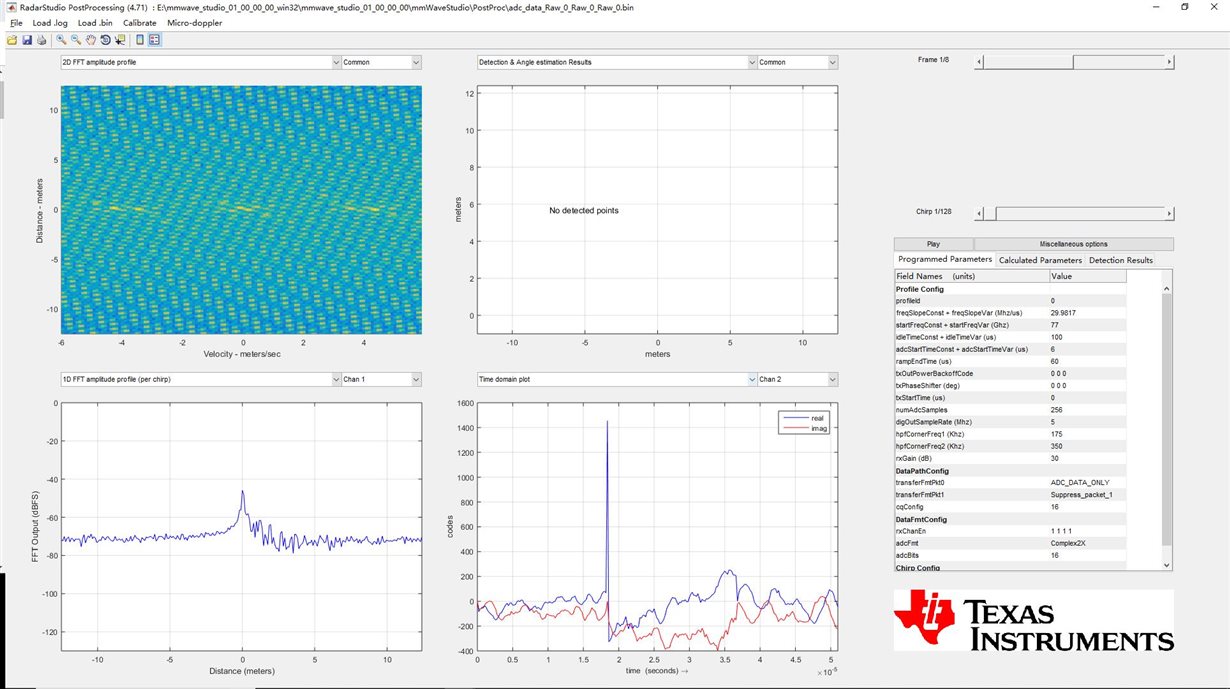Image resolution: width=1230 pixels, height=689 pixels.
Task: Click the Play button
Action: coord(933,244)
